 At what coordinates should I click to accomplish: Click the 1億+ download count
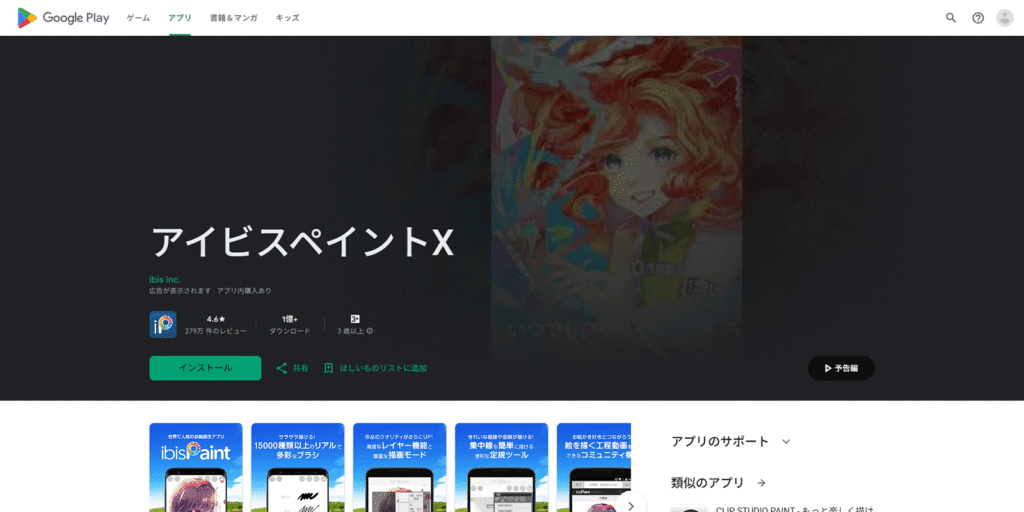[290, 319]
